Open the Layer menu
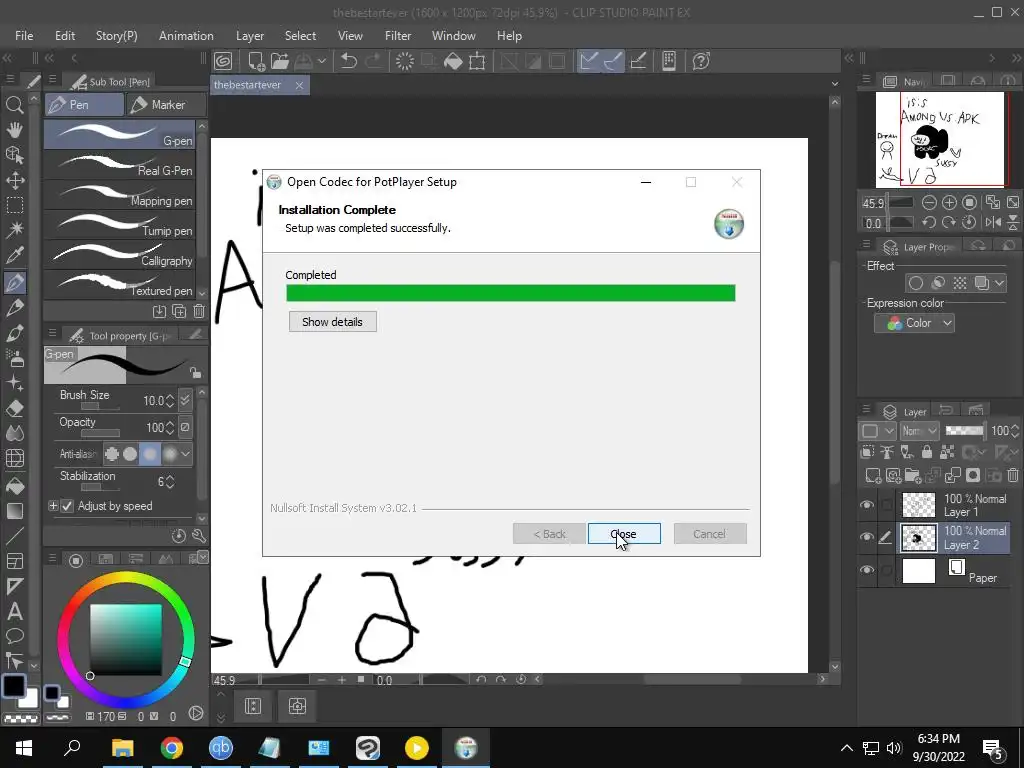 coord(249,36)
